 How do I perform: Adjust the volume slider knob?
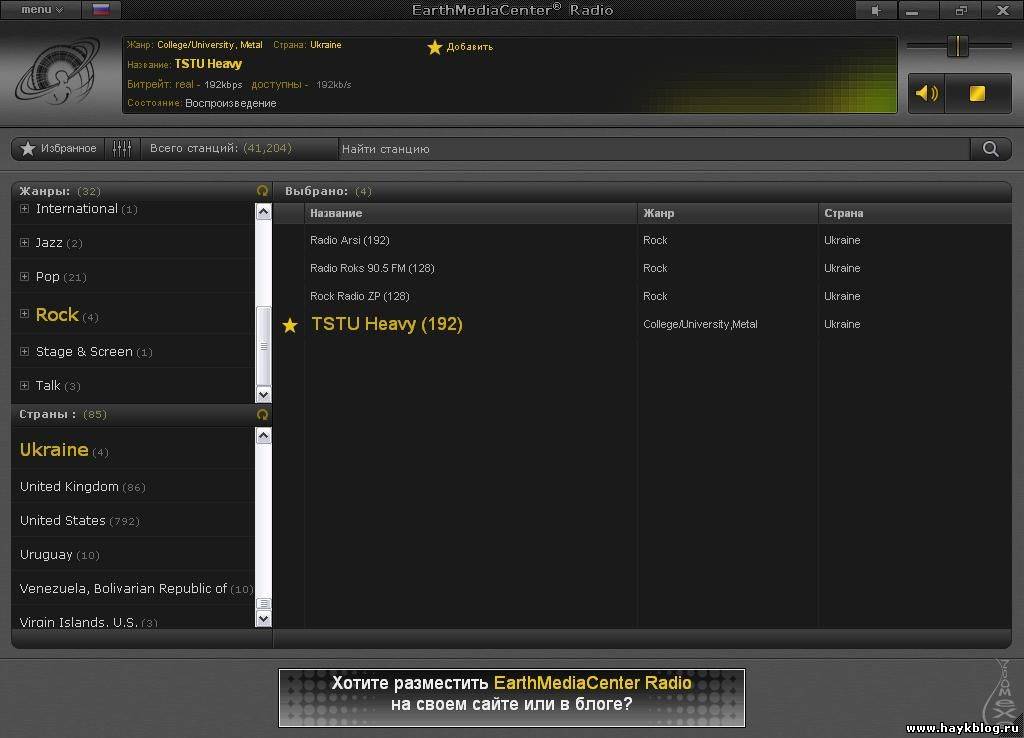tap(957, 46)
